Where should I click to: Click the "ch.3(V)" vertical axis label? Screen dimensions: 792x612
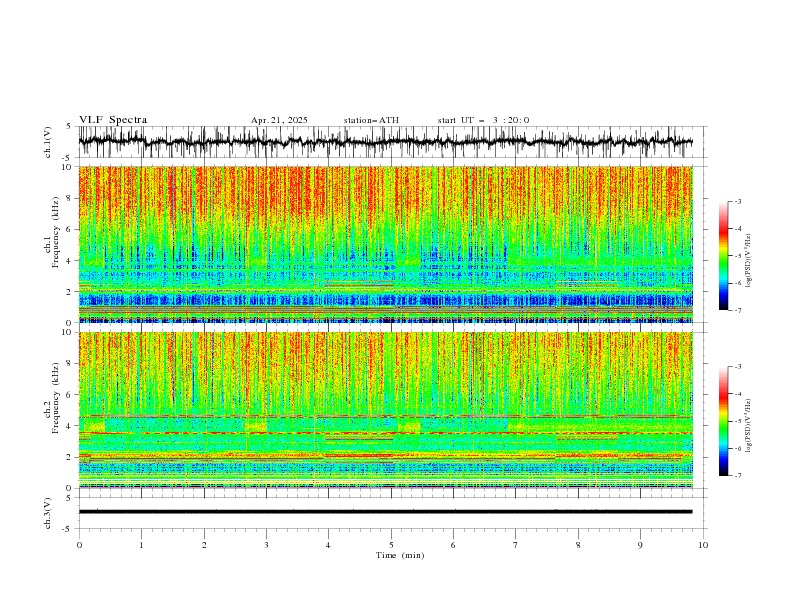(x=48, y=513)
